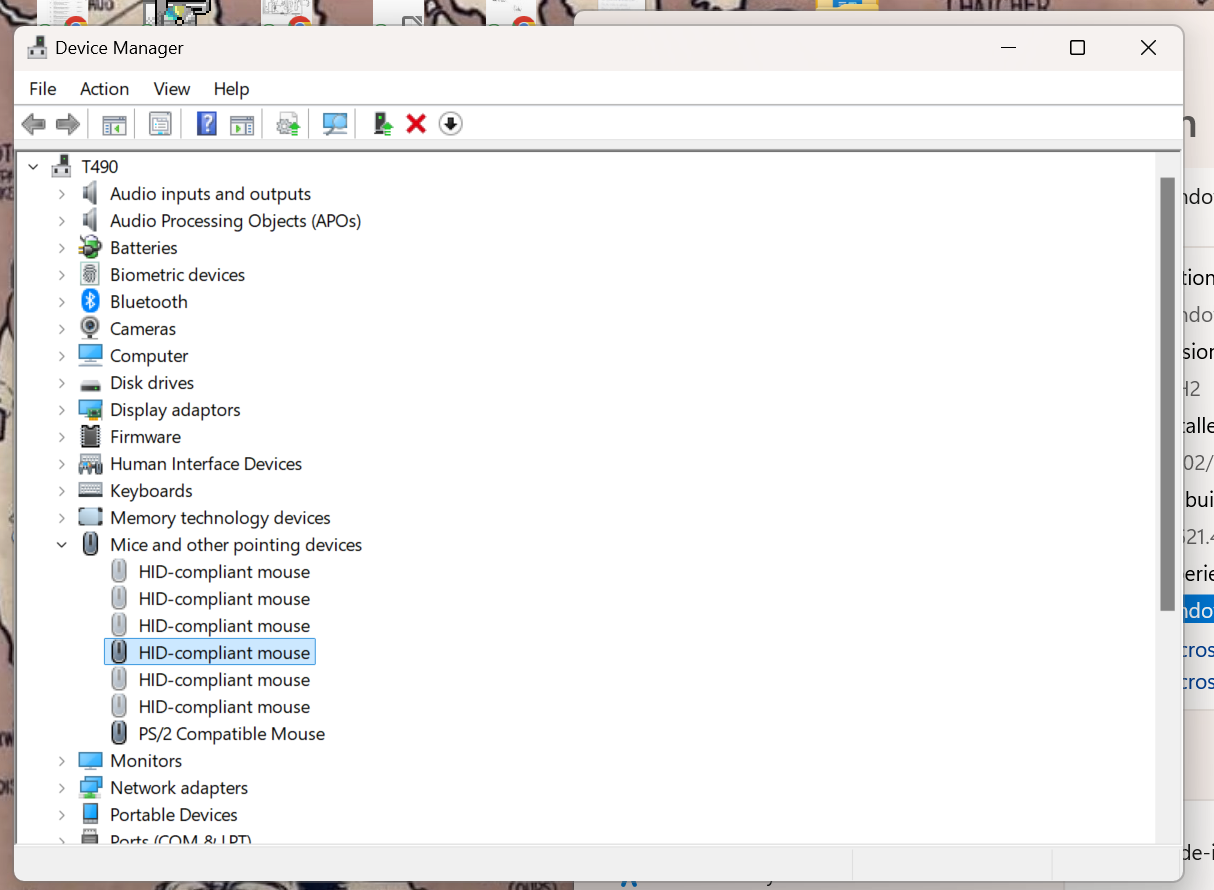Image resolution: width=1214 pixels, height=890 pixels.
Task: Select the Cameras label
Action: pos(143,328)
